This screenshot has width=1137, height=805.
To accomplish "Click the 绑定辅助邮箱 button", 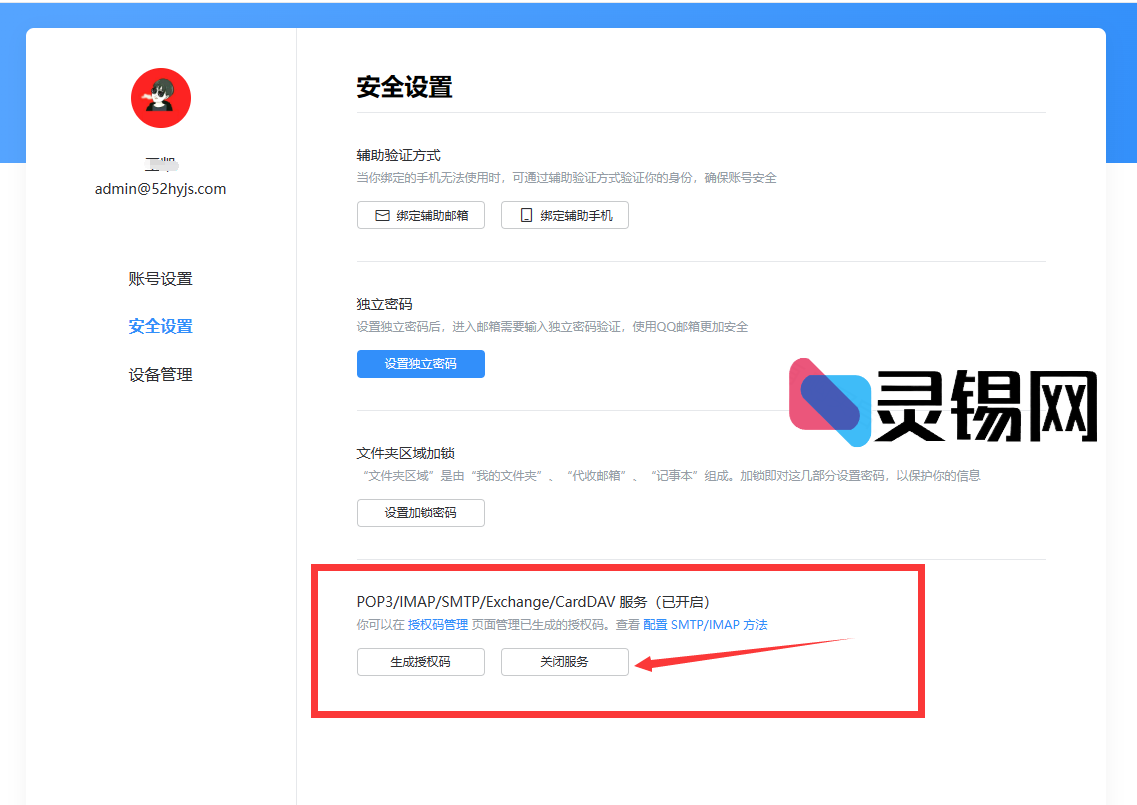I will (420, 214).
